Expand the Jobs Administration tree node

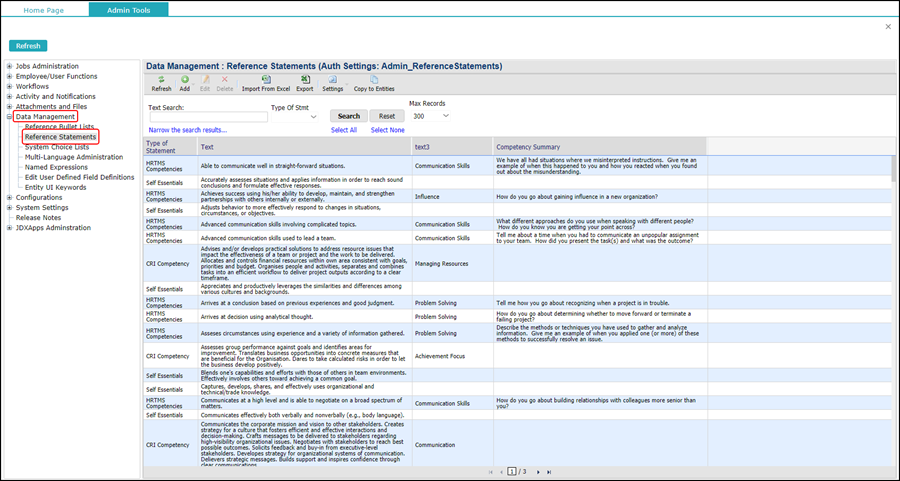(10, 66)
